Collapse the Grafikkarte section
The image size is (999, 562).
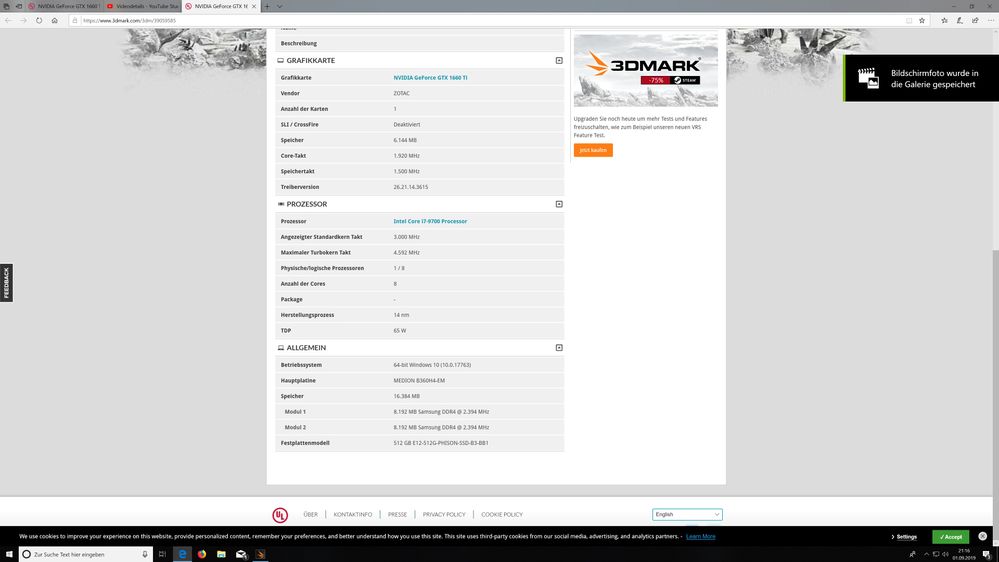[x=559, y=61]
